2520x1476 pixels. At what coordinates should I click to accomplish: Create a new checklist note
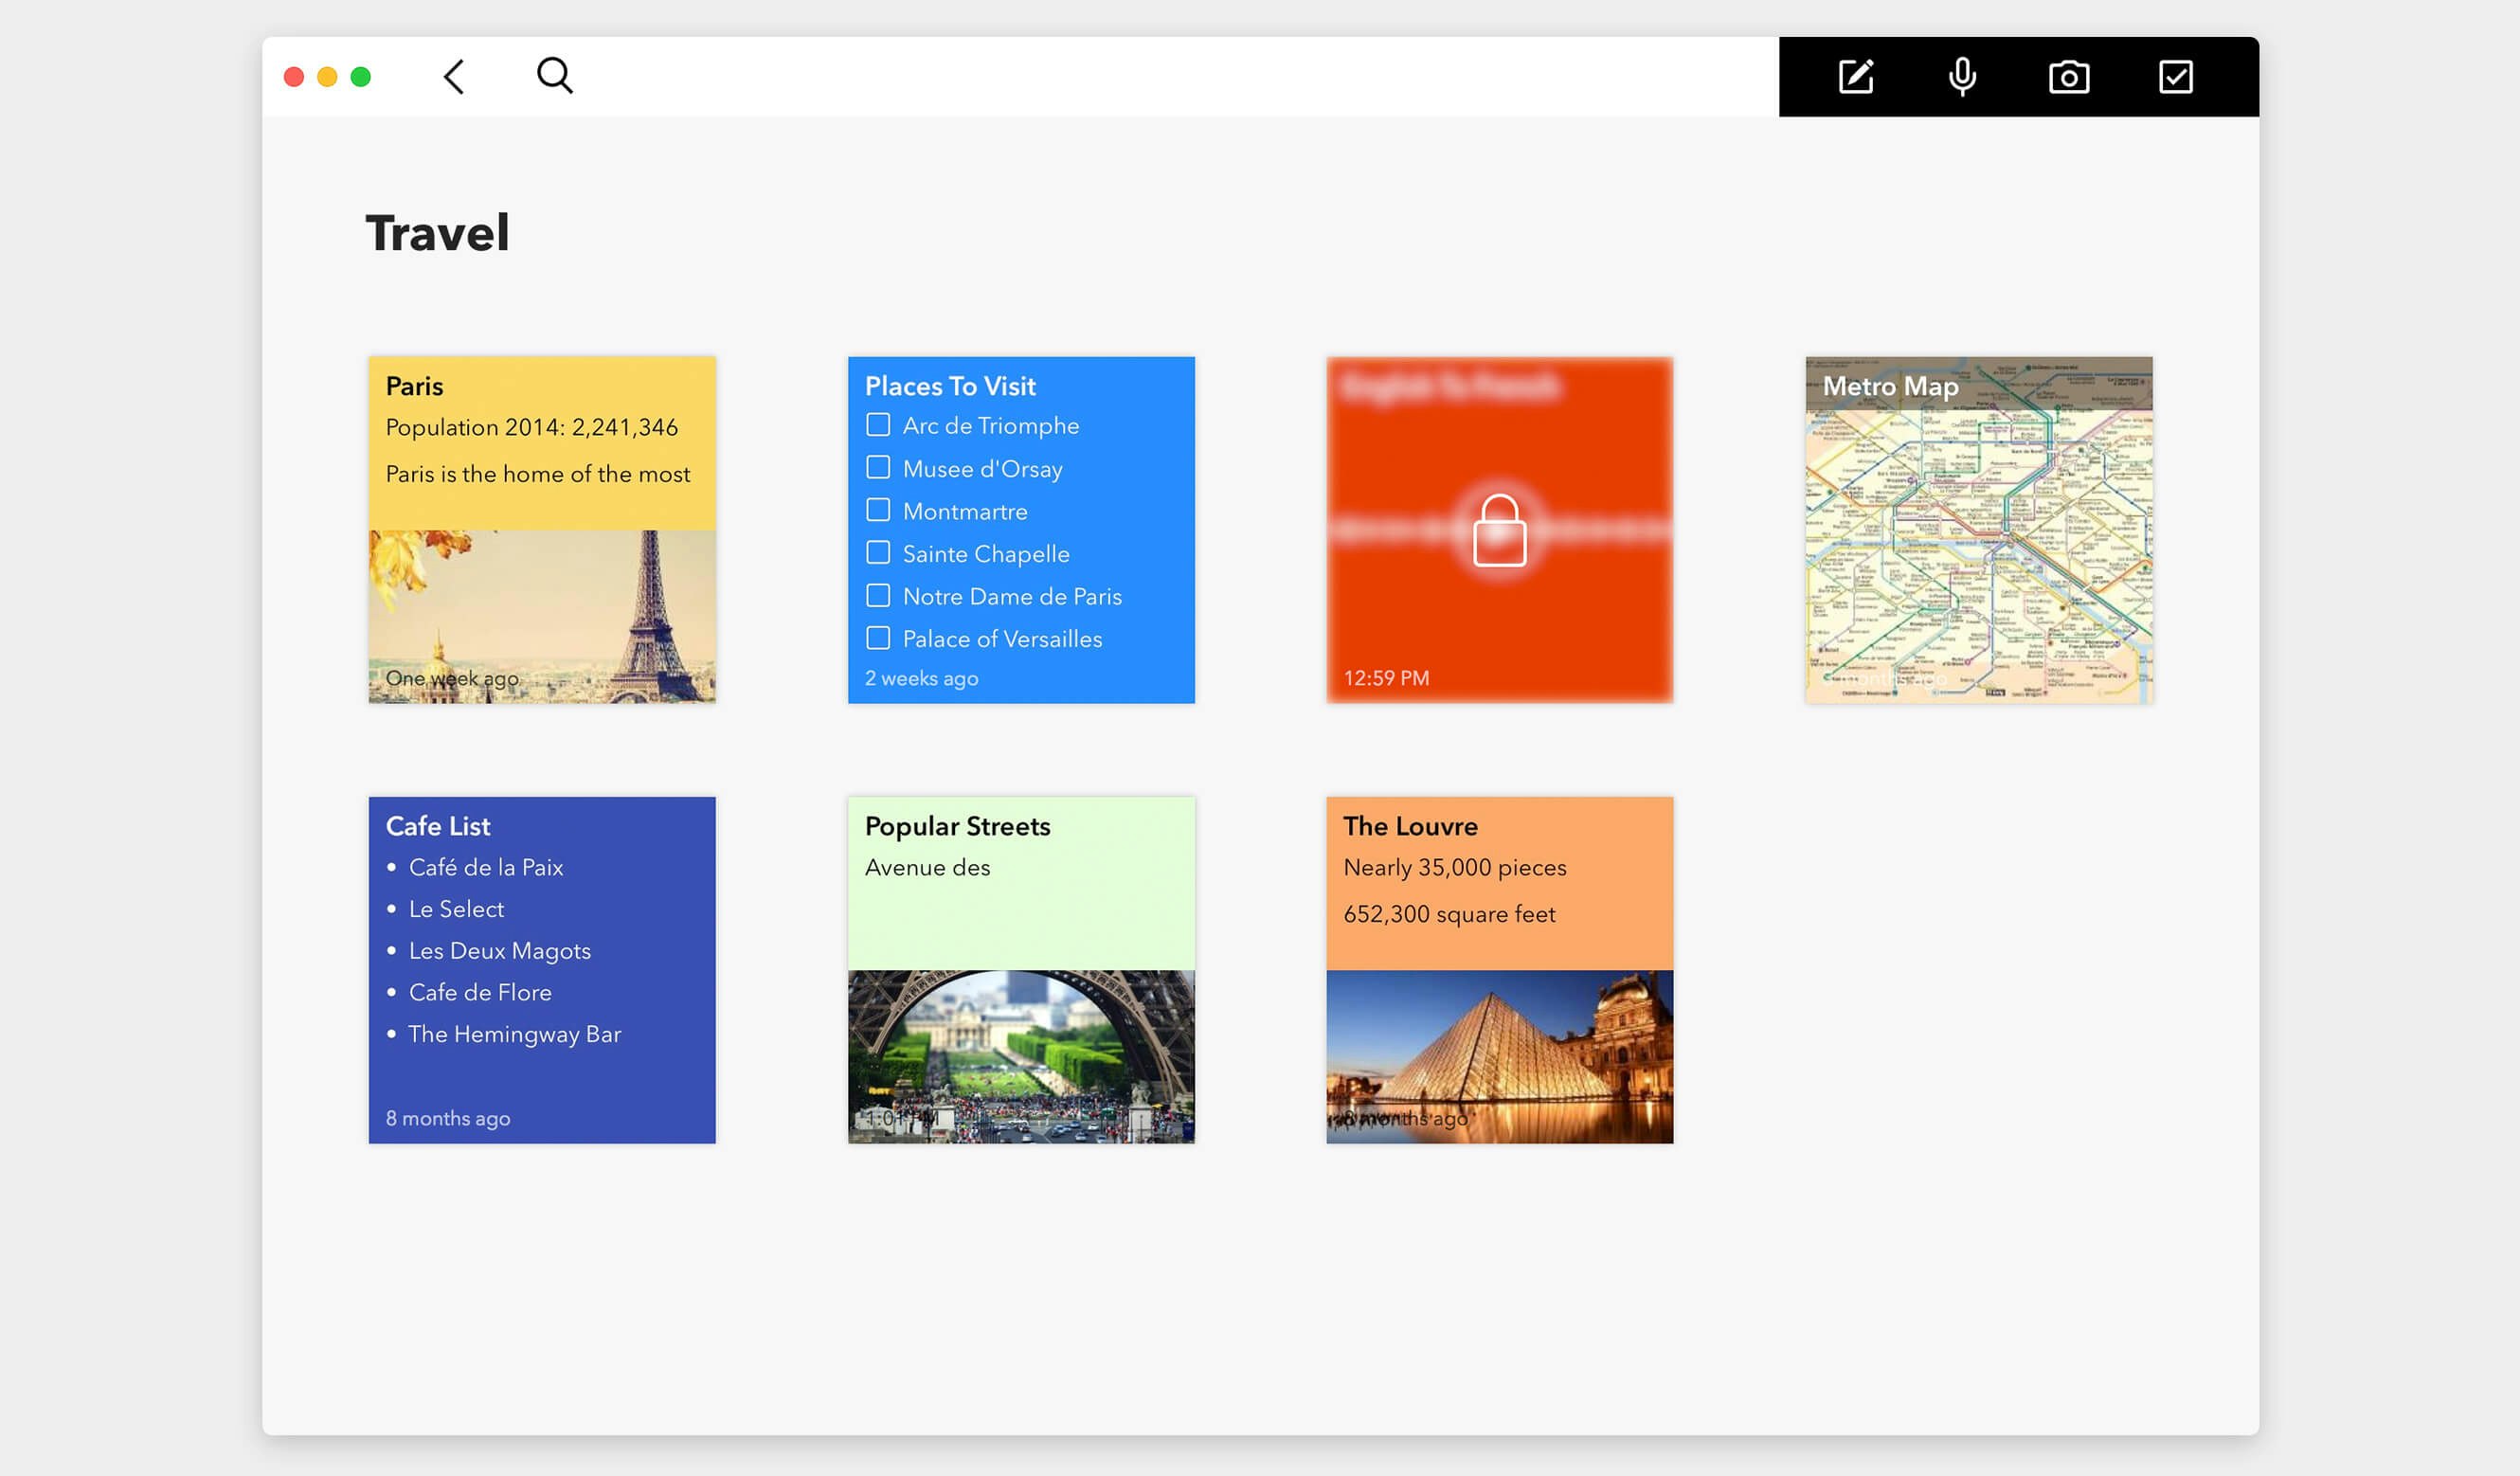point(2175,77)
